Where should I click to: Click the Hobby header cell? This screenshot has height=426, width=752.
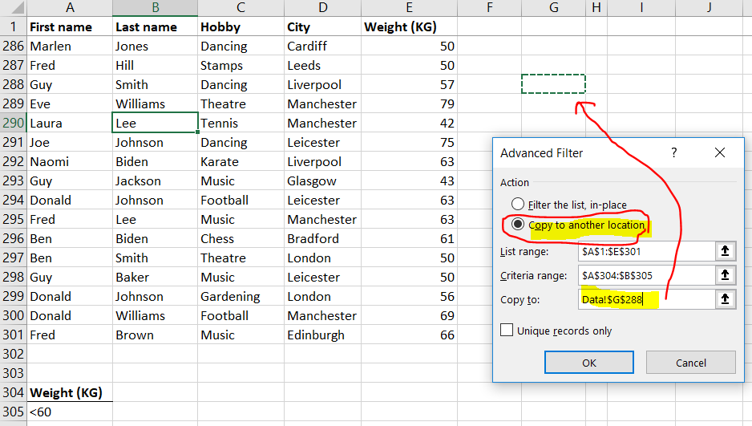tap(240, 26)
